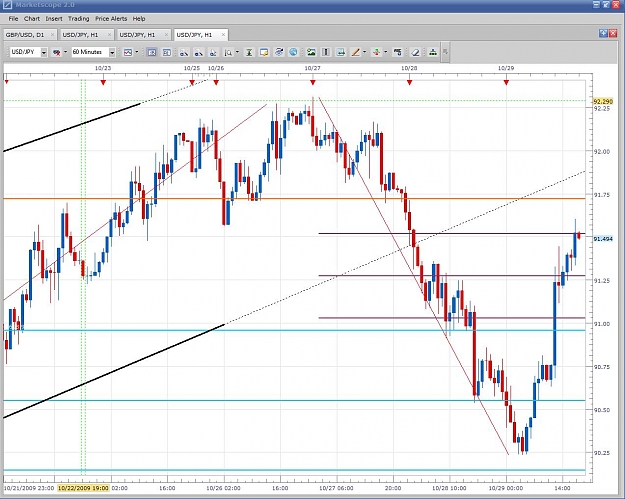Click the vertical autoscale icon

(x=249, y=52)
